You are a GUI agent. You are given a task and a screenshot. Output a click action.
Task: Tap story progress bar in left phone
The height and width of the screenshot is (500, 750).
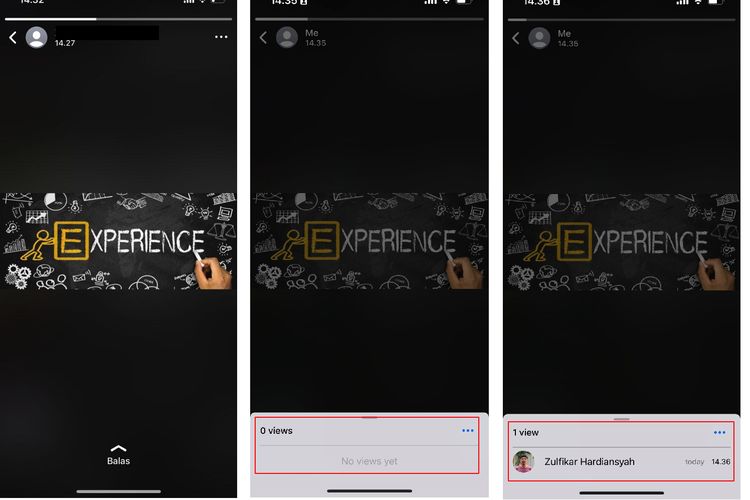pos(118,19)
